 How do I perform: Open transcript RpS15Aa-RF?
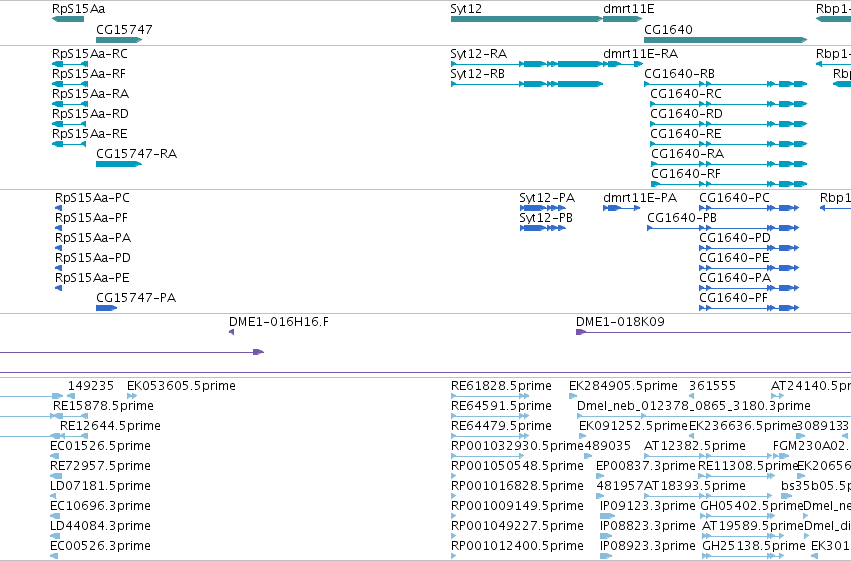[x=88, y=74]
